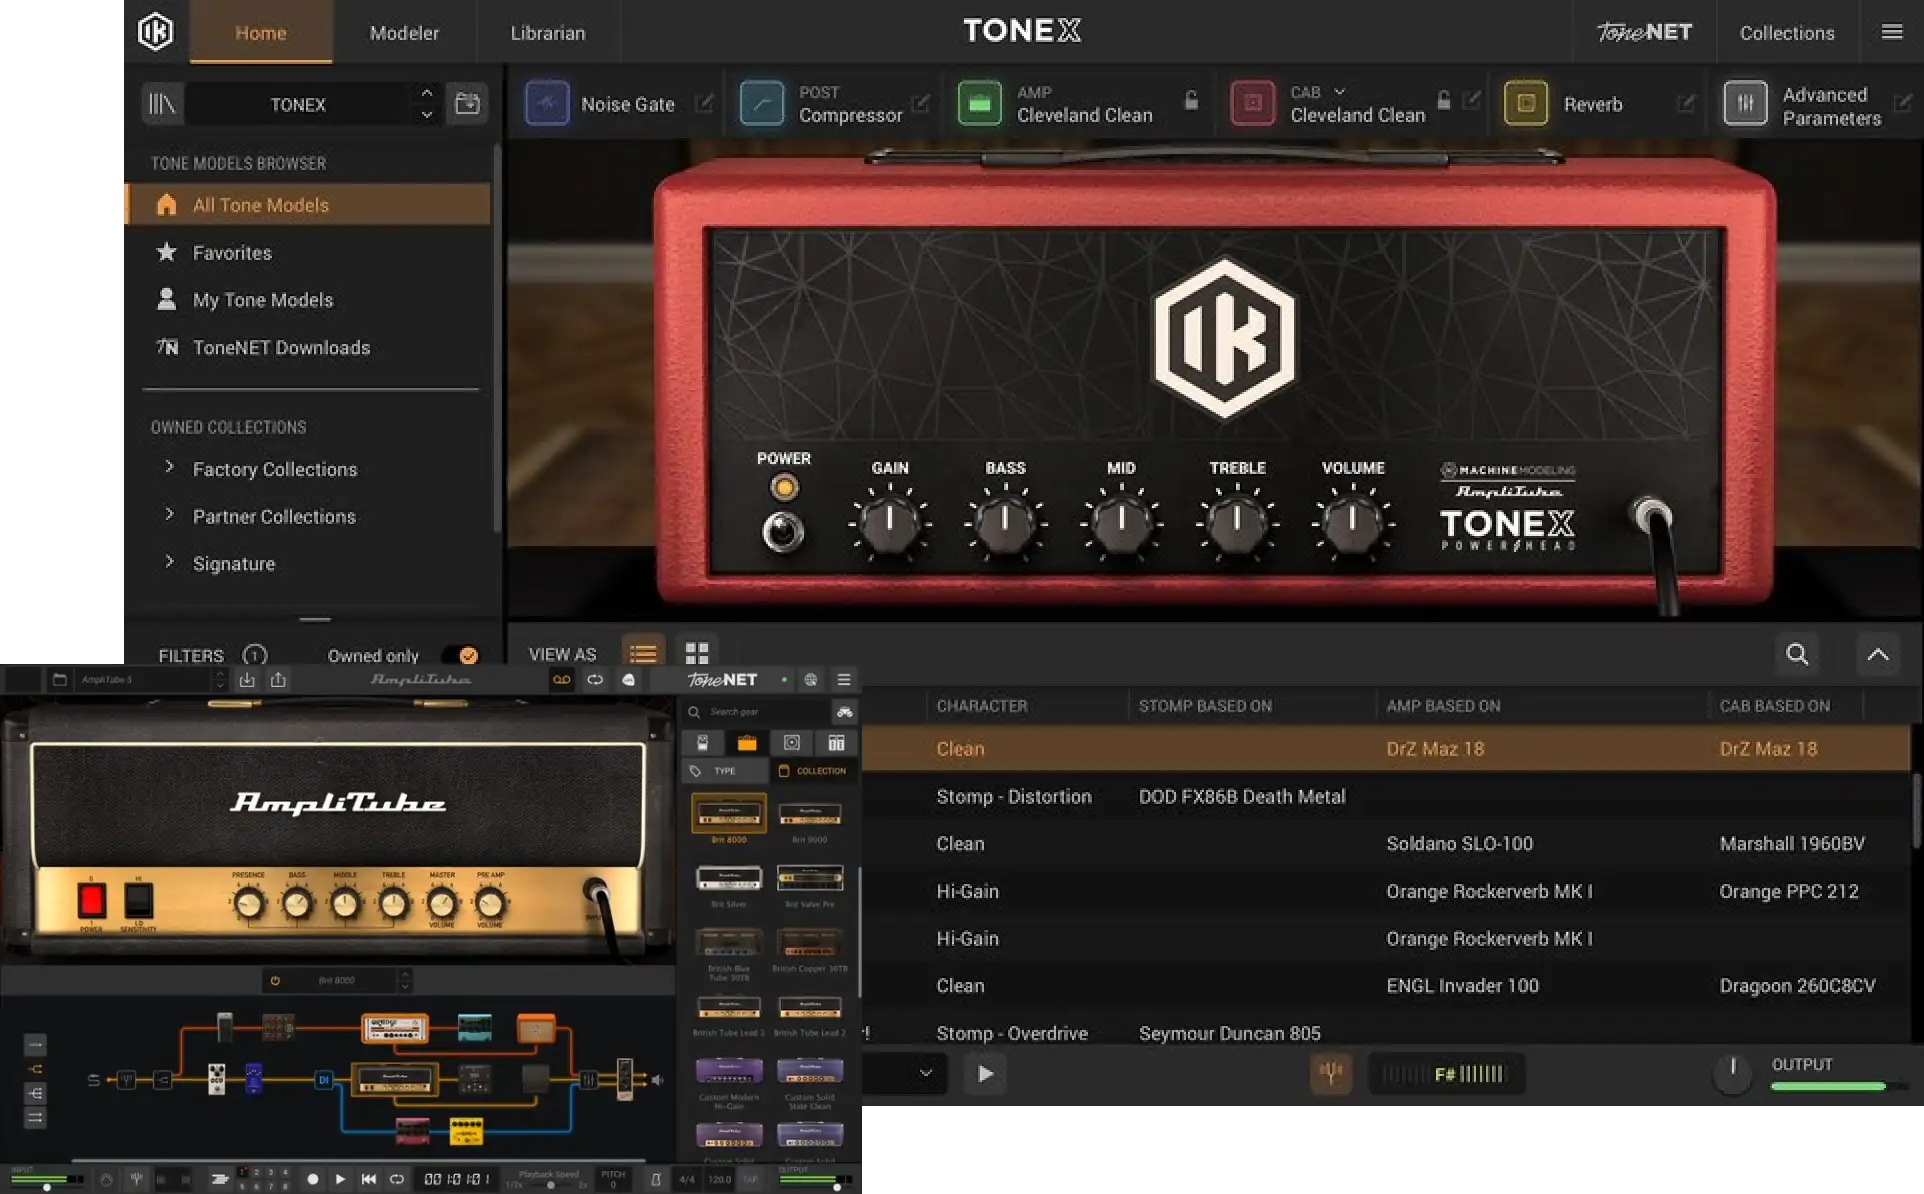Click the OUTPUT level knob

(1733, 1073)
